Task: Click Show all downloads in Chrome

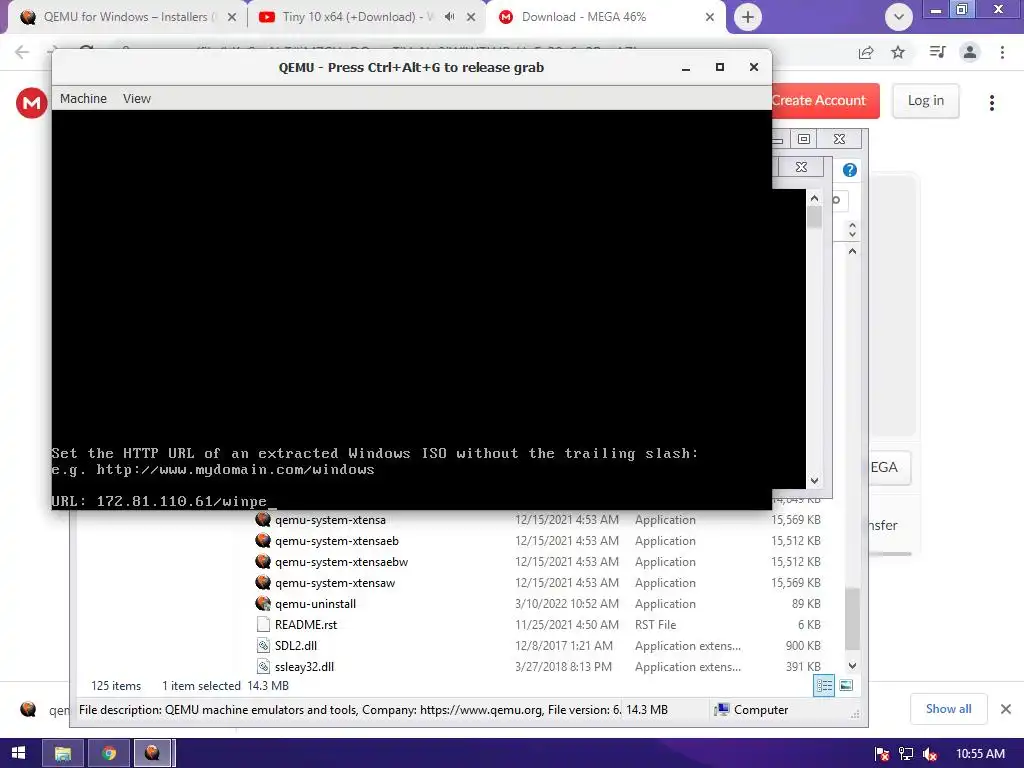Action: [x=948, y=709]
